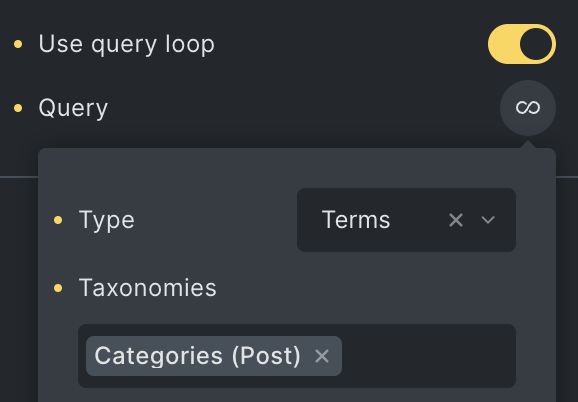Click the Terms text inside Type field

coord(356,220)
